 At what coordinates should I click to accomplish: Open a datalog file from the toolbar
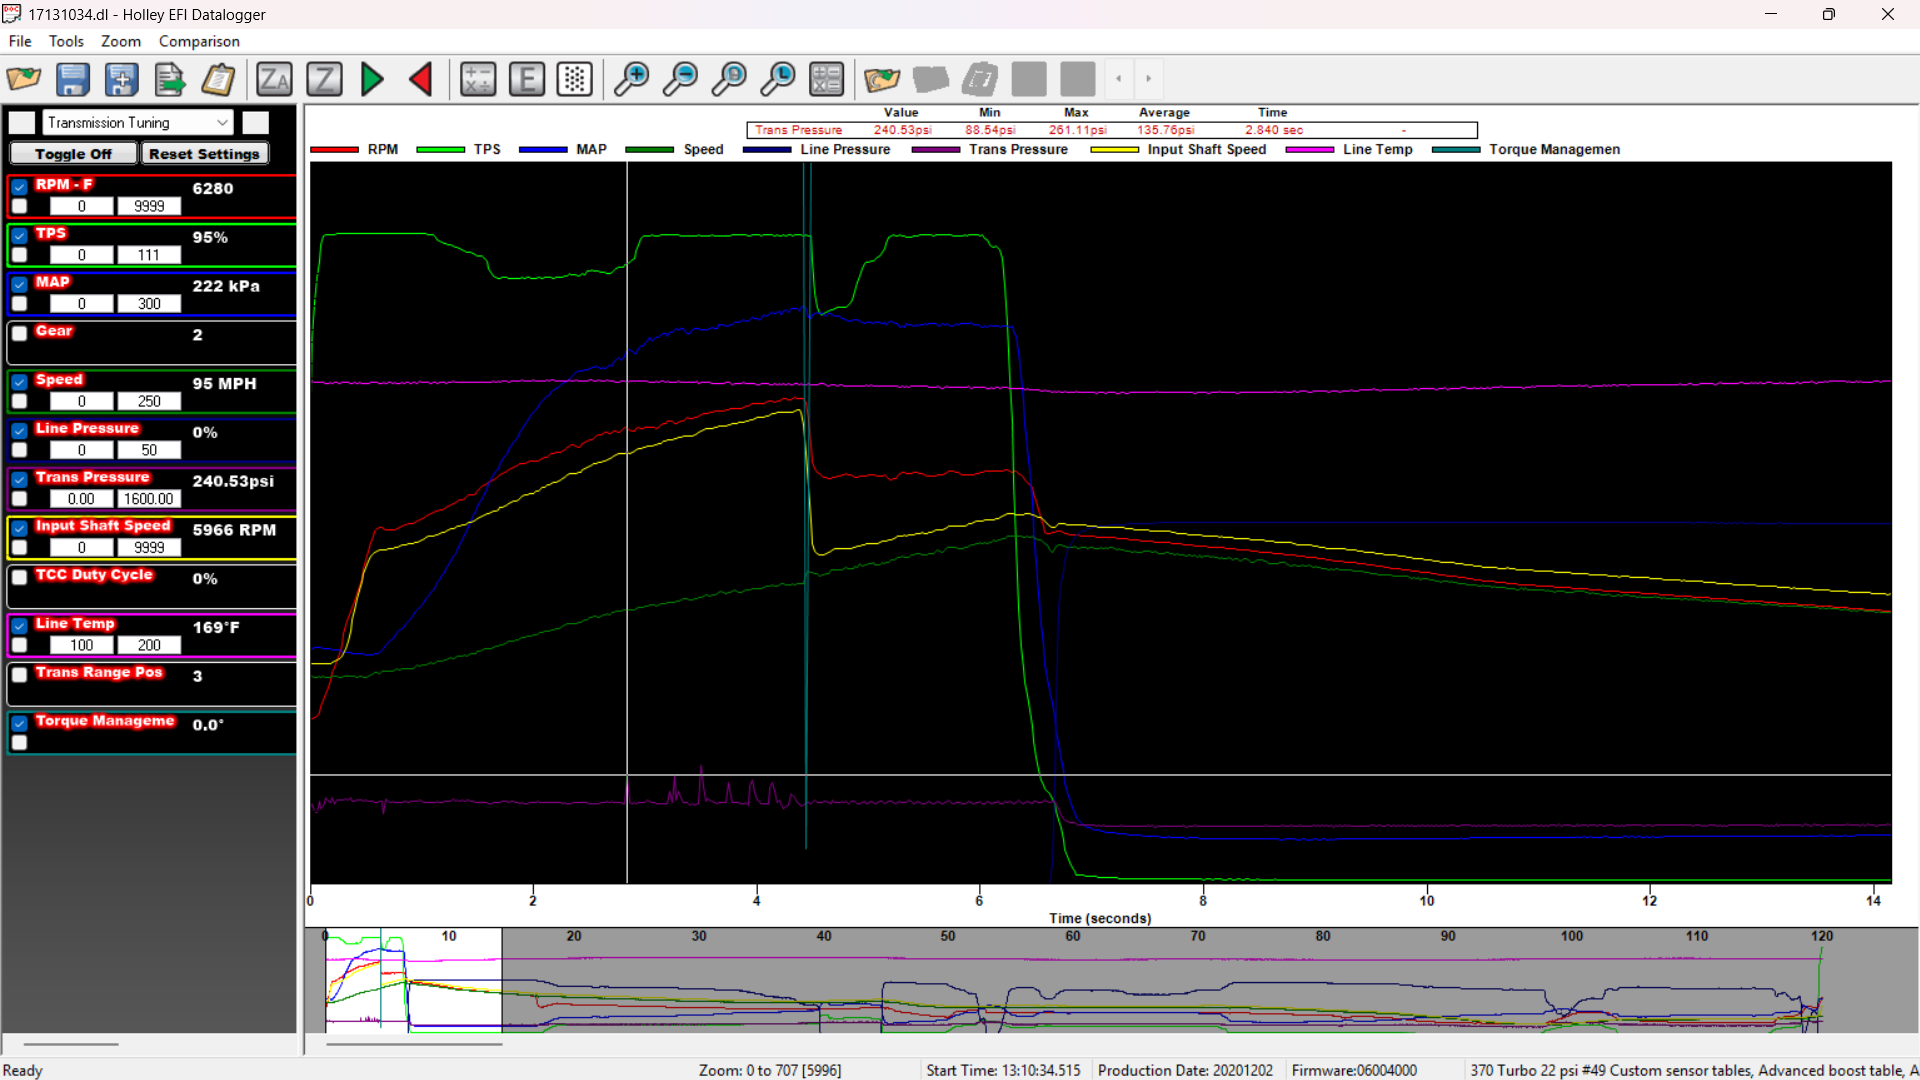coord(24,79)
